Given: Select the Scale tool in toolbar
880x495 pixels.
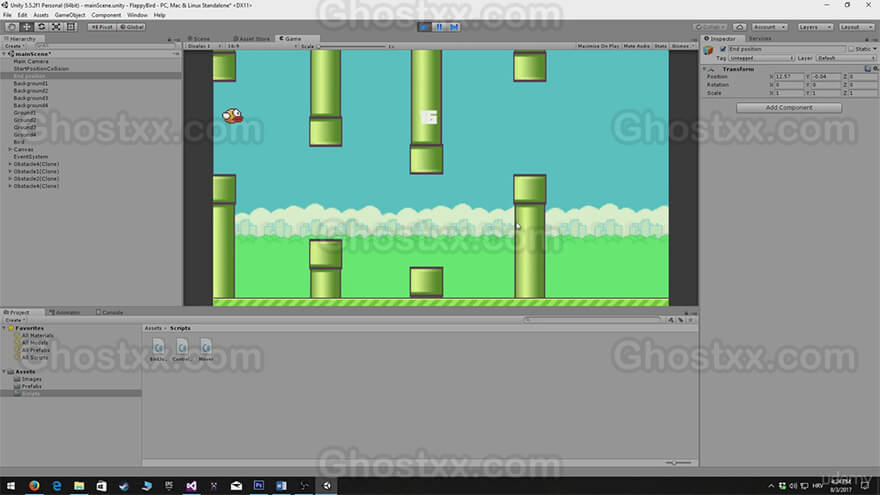Looking at the screenshot, I should click(56, 27).
